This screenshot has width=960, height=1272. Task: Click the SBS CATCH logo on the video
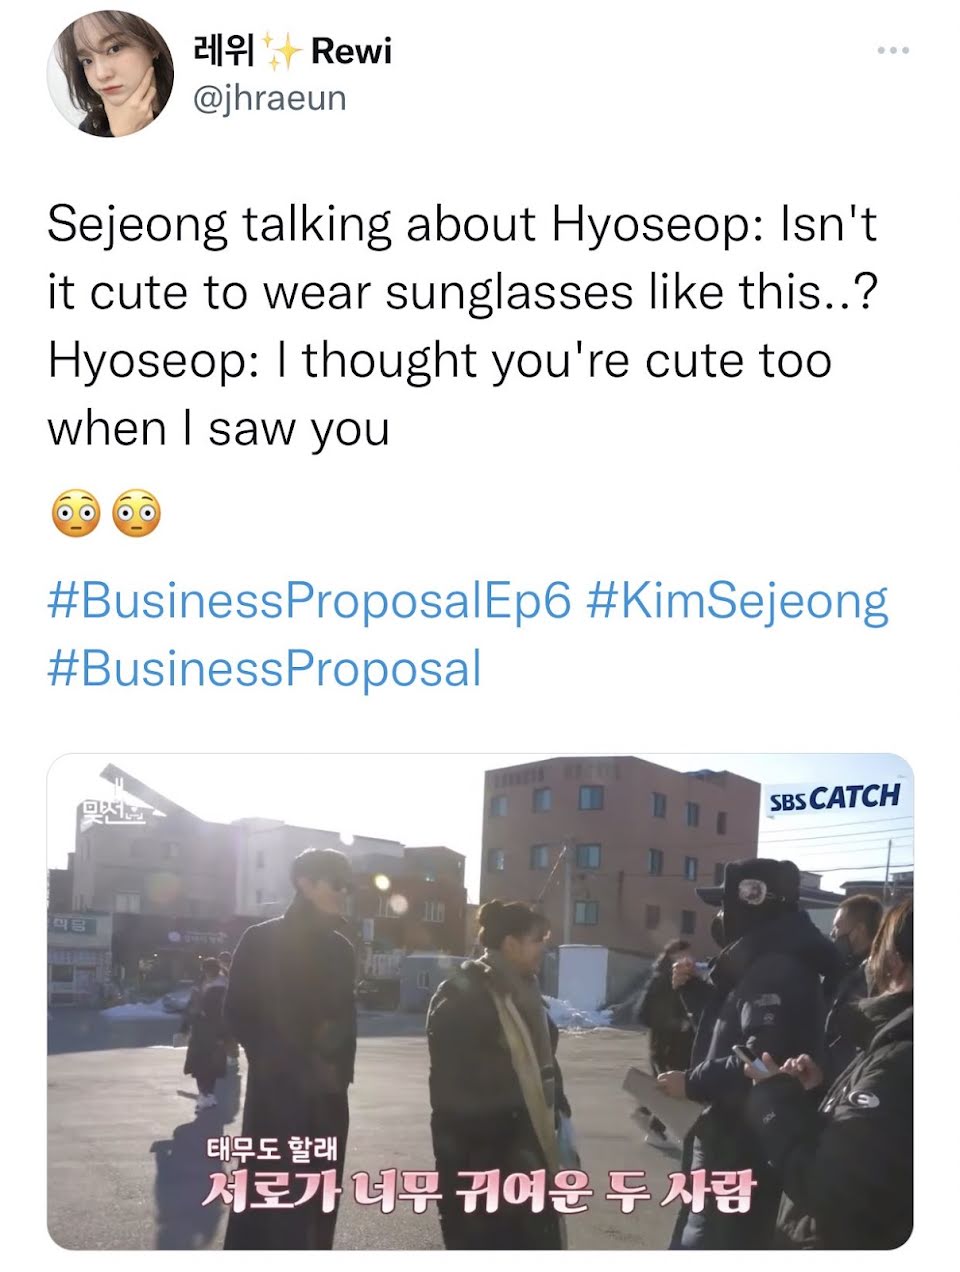click(x=834, y=798)
